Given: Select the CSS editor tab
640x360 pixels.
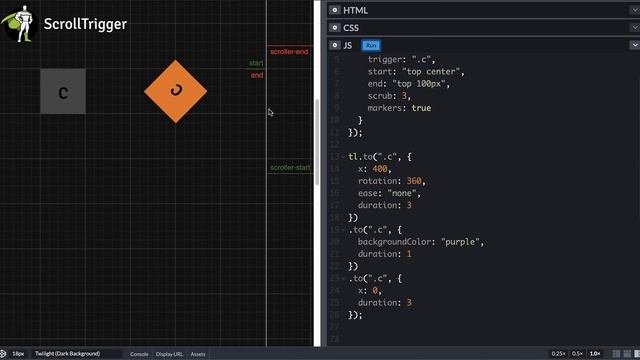Looking at the screenshot, I should (x=351, y=28).
